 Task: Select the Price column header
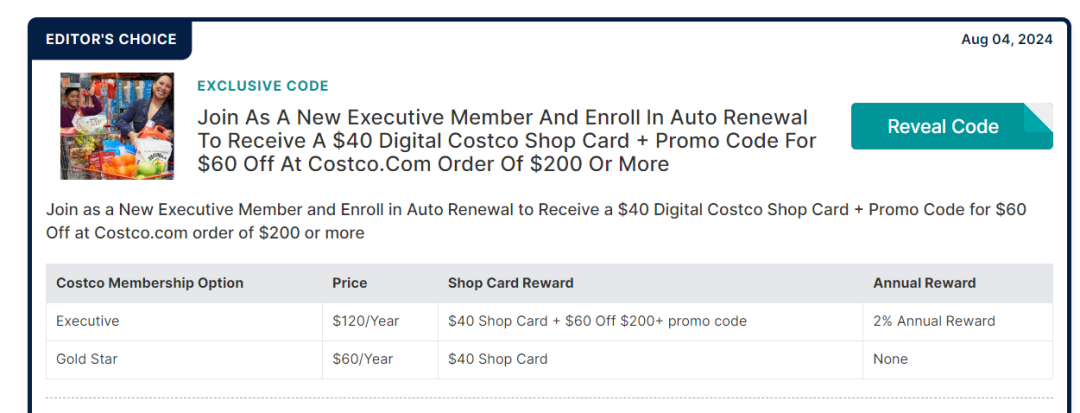tap(349, 283)
